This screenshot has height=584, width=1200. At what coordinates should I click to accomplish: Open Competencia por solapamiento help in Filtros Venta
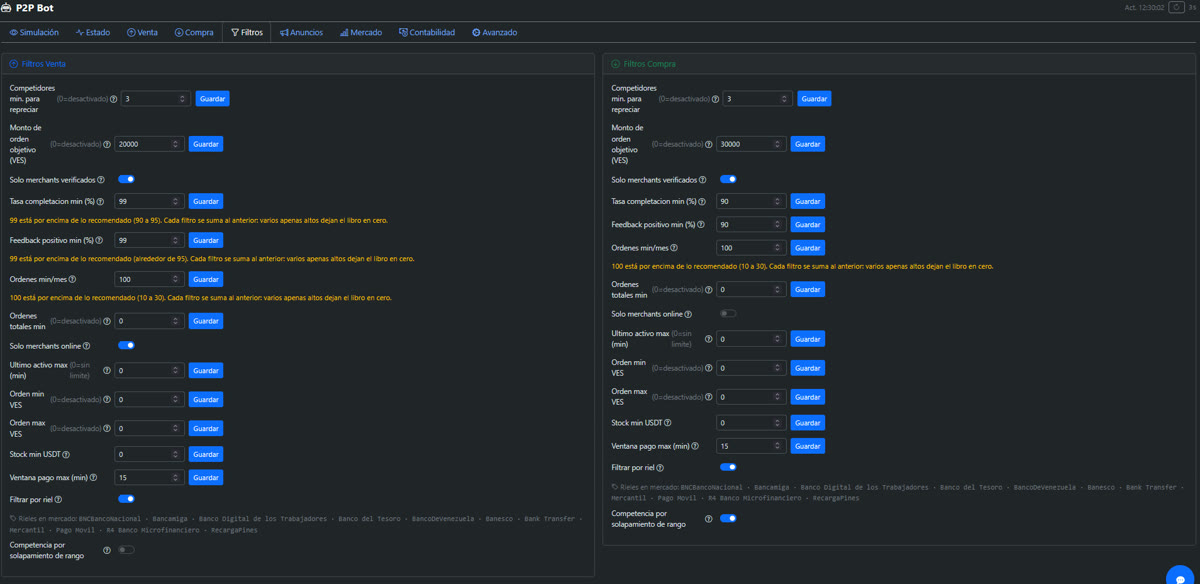pyautogui.click(x=107, y=550)
